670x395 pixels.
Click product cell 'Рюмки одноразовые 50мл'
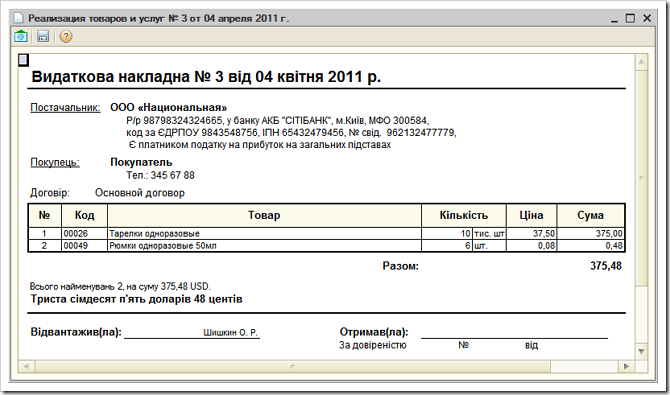point(264,246)
